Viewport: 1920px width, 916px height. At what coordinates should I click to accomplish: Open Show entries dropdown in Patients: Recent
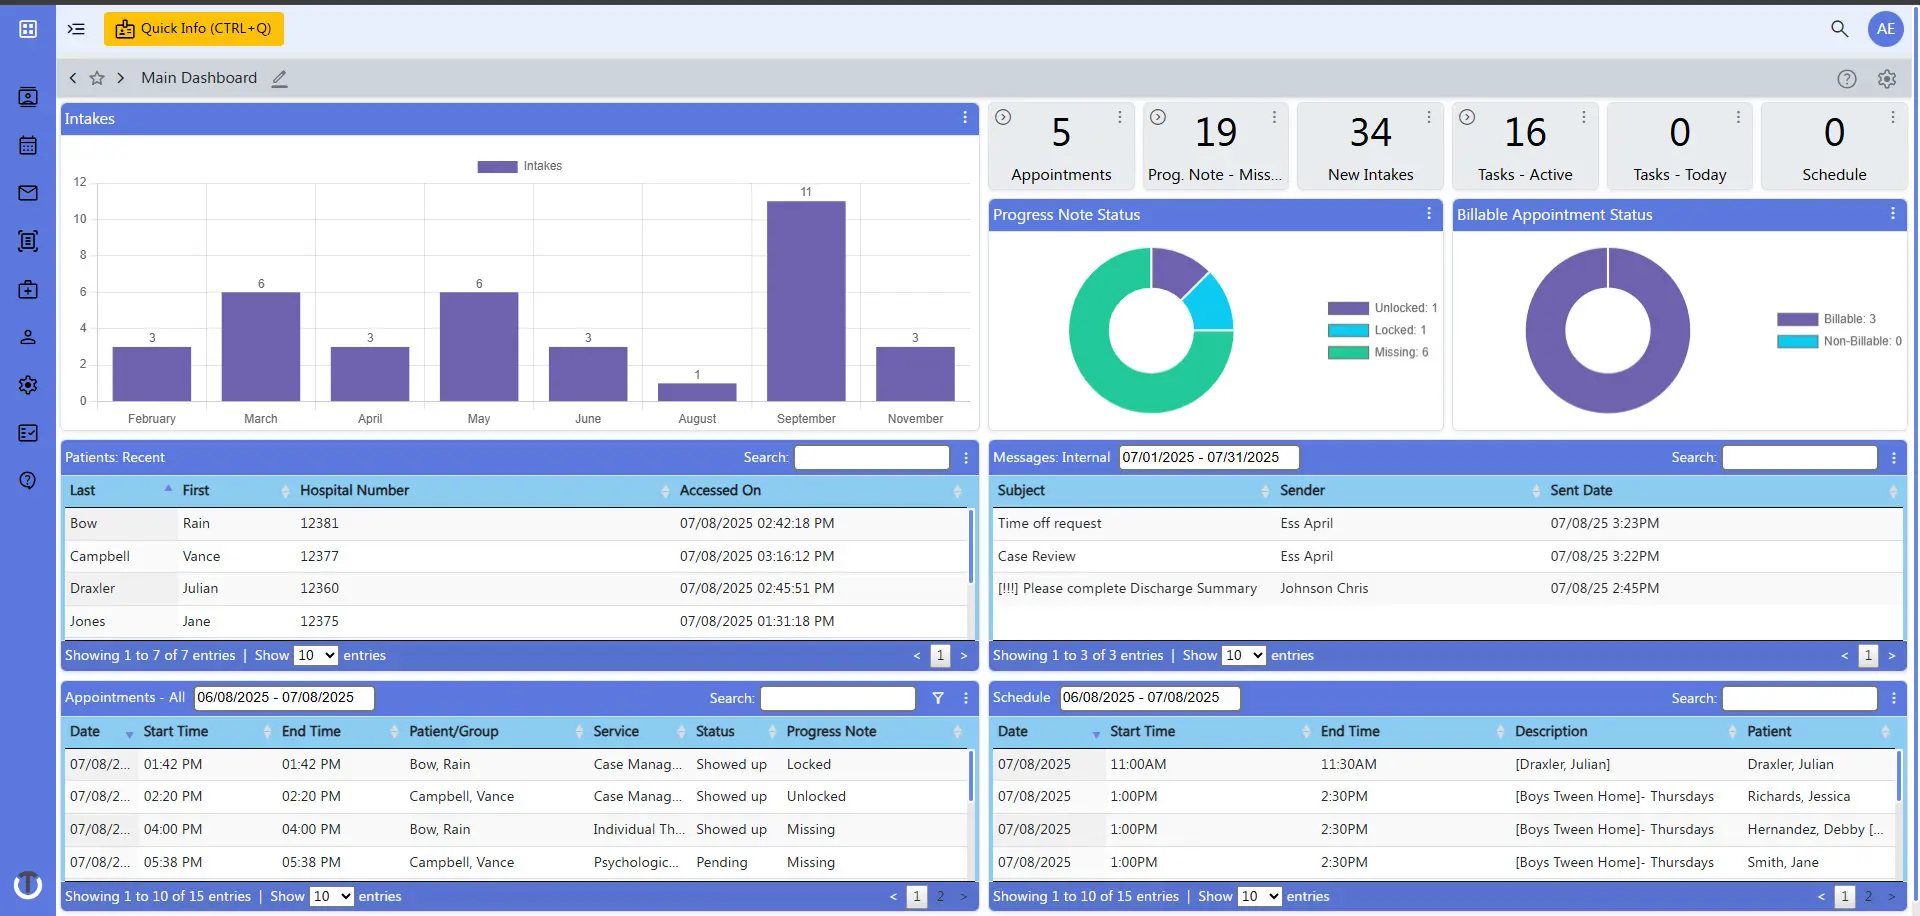pos(315,656)
